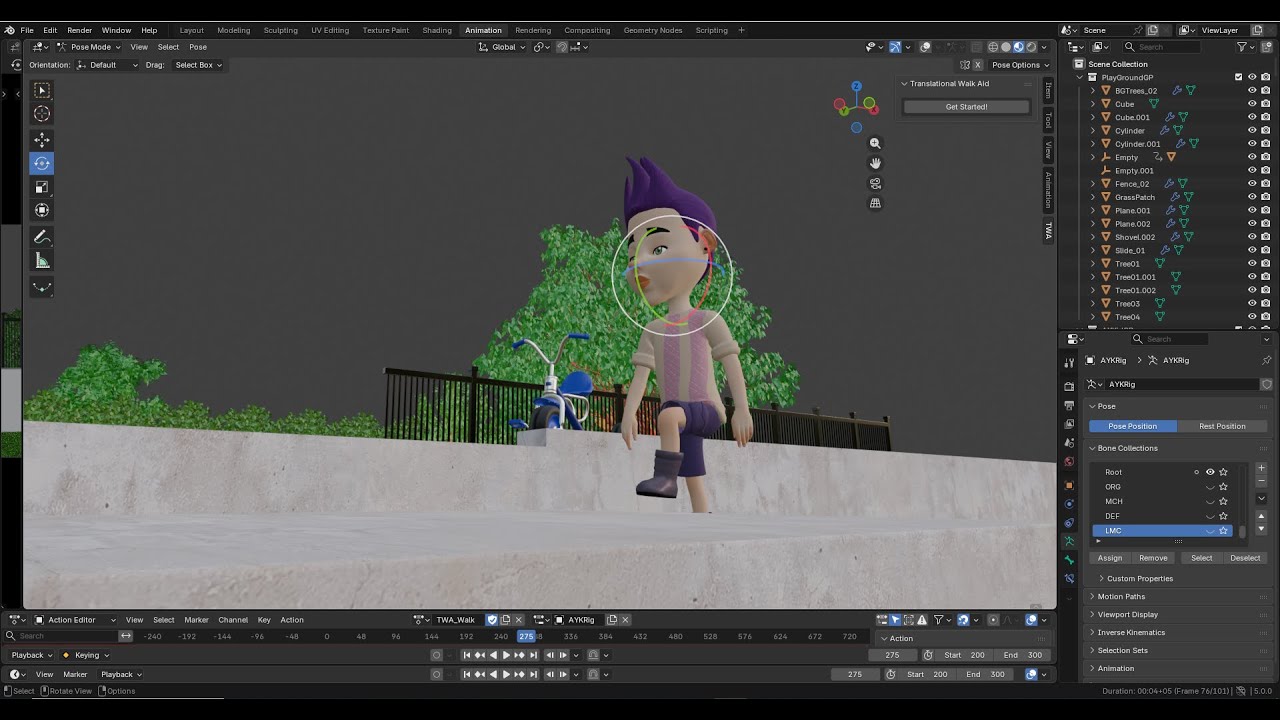Uncheck PlayGroundGP collection exclude checkbox

click(1238, 77)
